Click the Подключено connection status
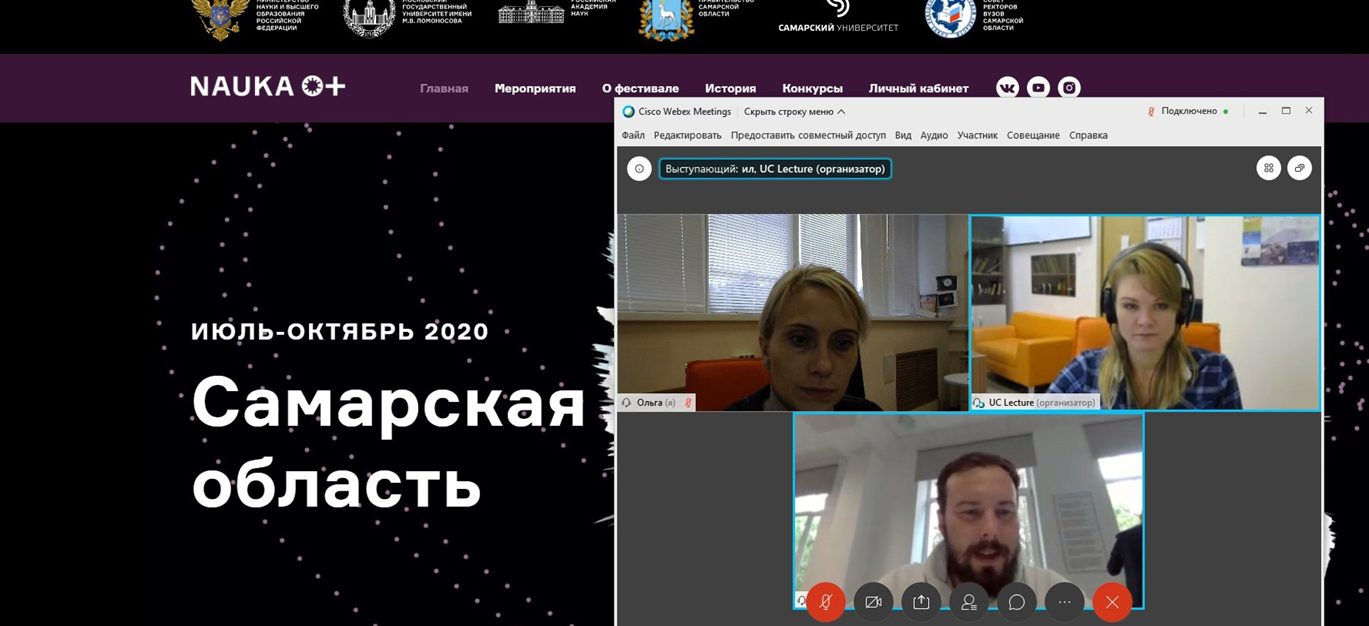1369x626 pixels. pos(1188,111)
